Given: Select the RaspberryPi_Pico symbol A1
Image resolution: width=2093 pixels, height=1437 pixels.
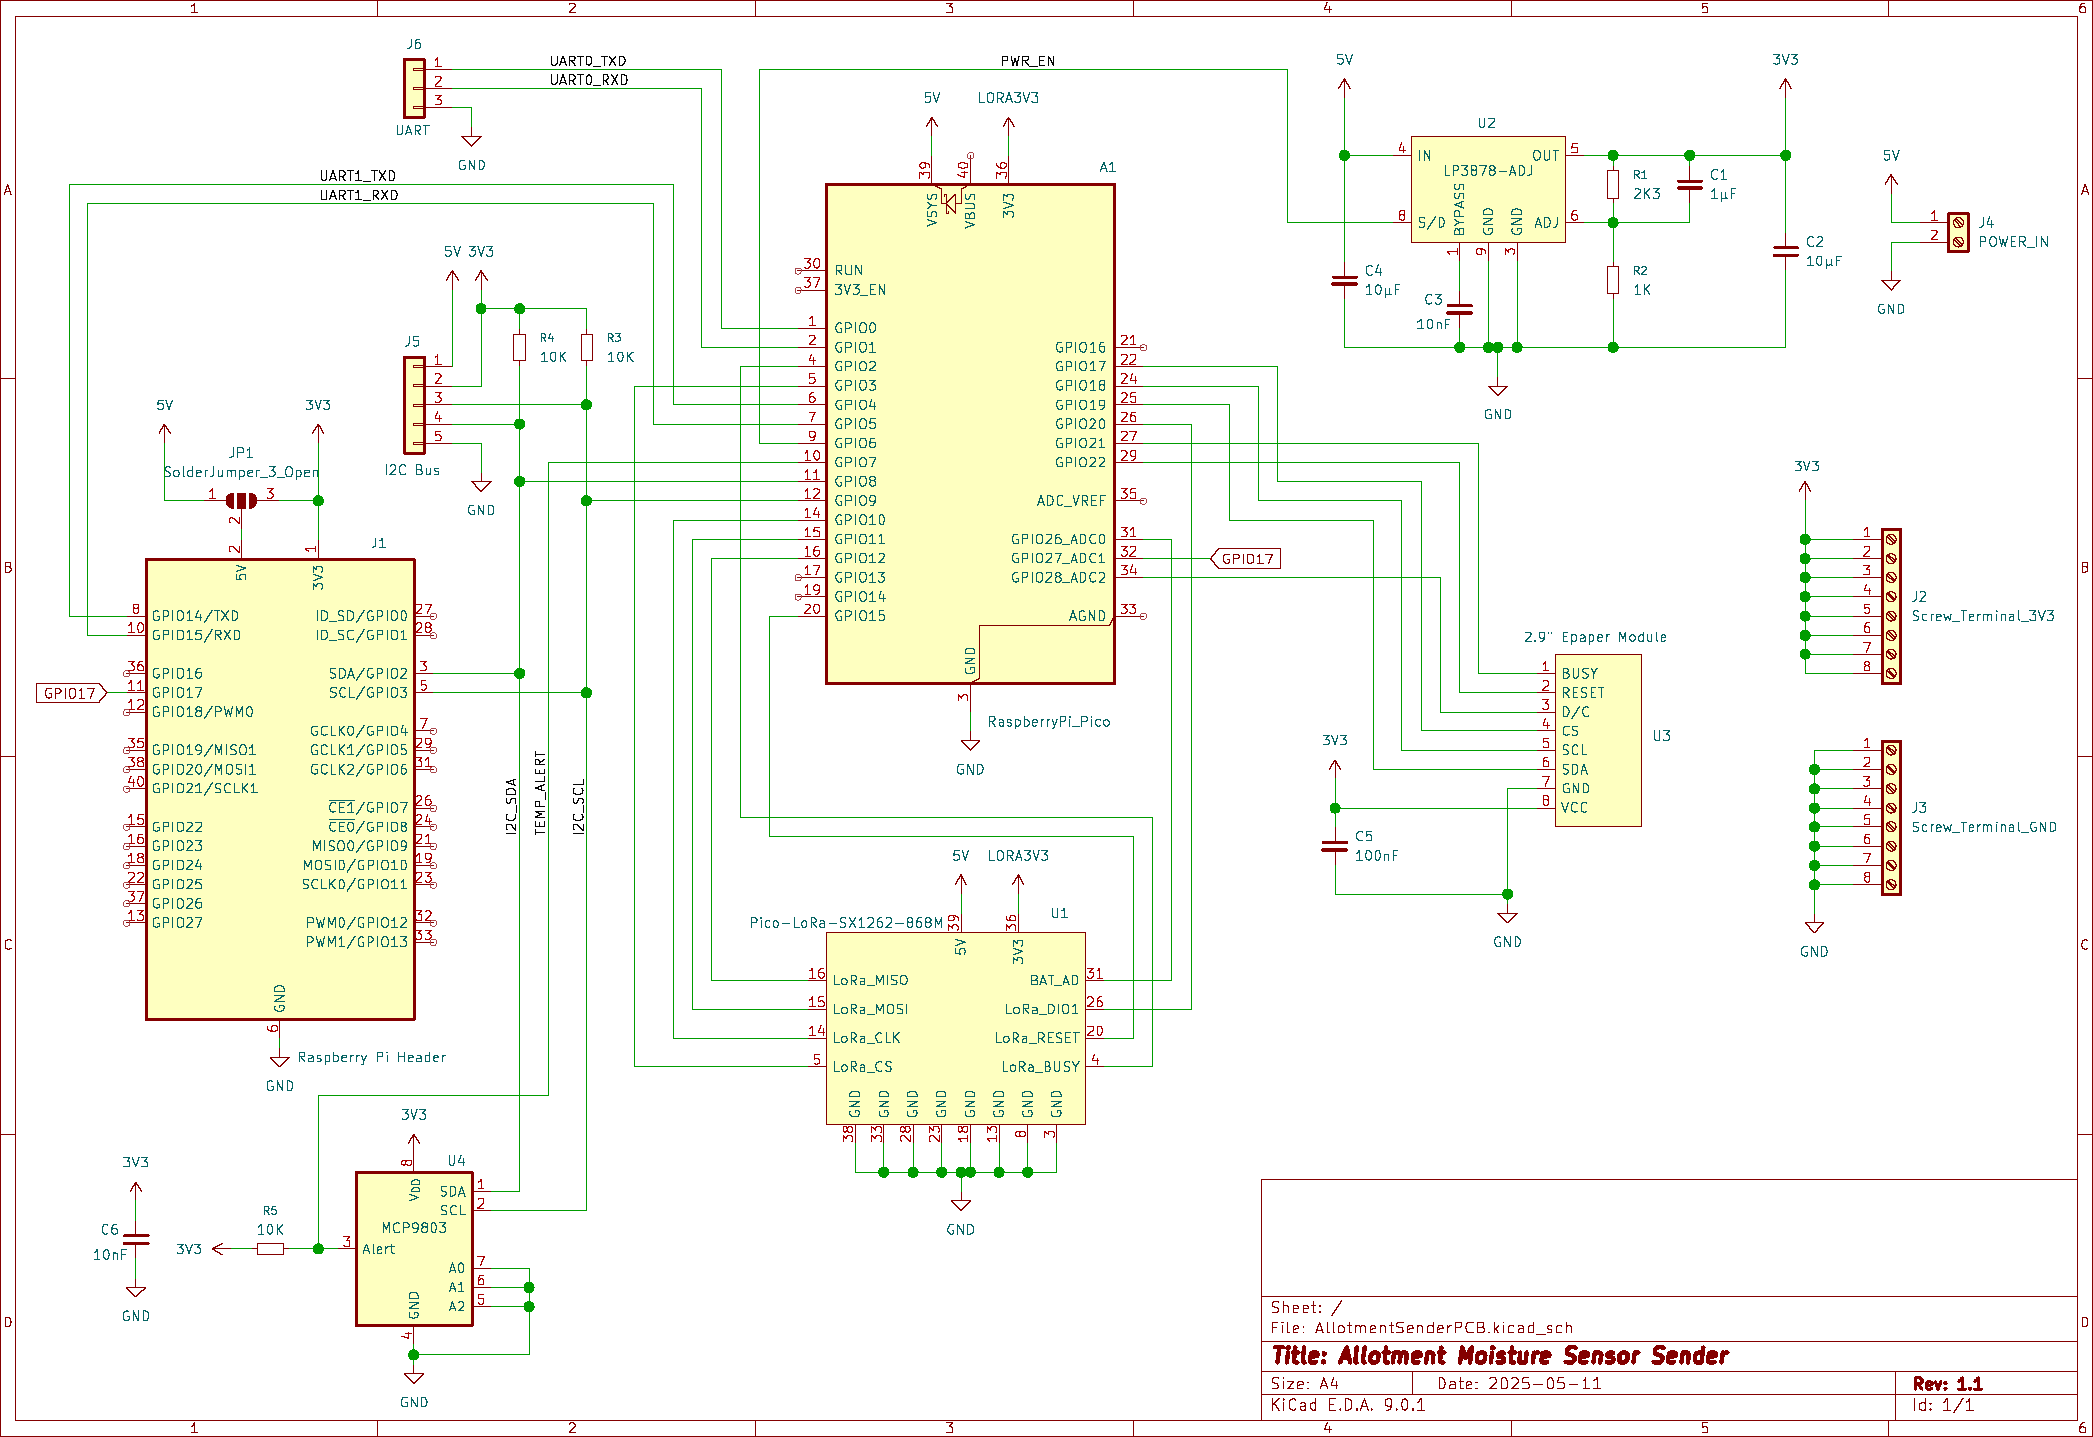Looking at the screenshot, I should (x=968, y=430).
